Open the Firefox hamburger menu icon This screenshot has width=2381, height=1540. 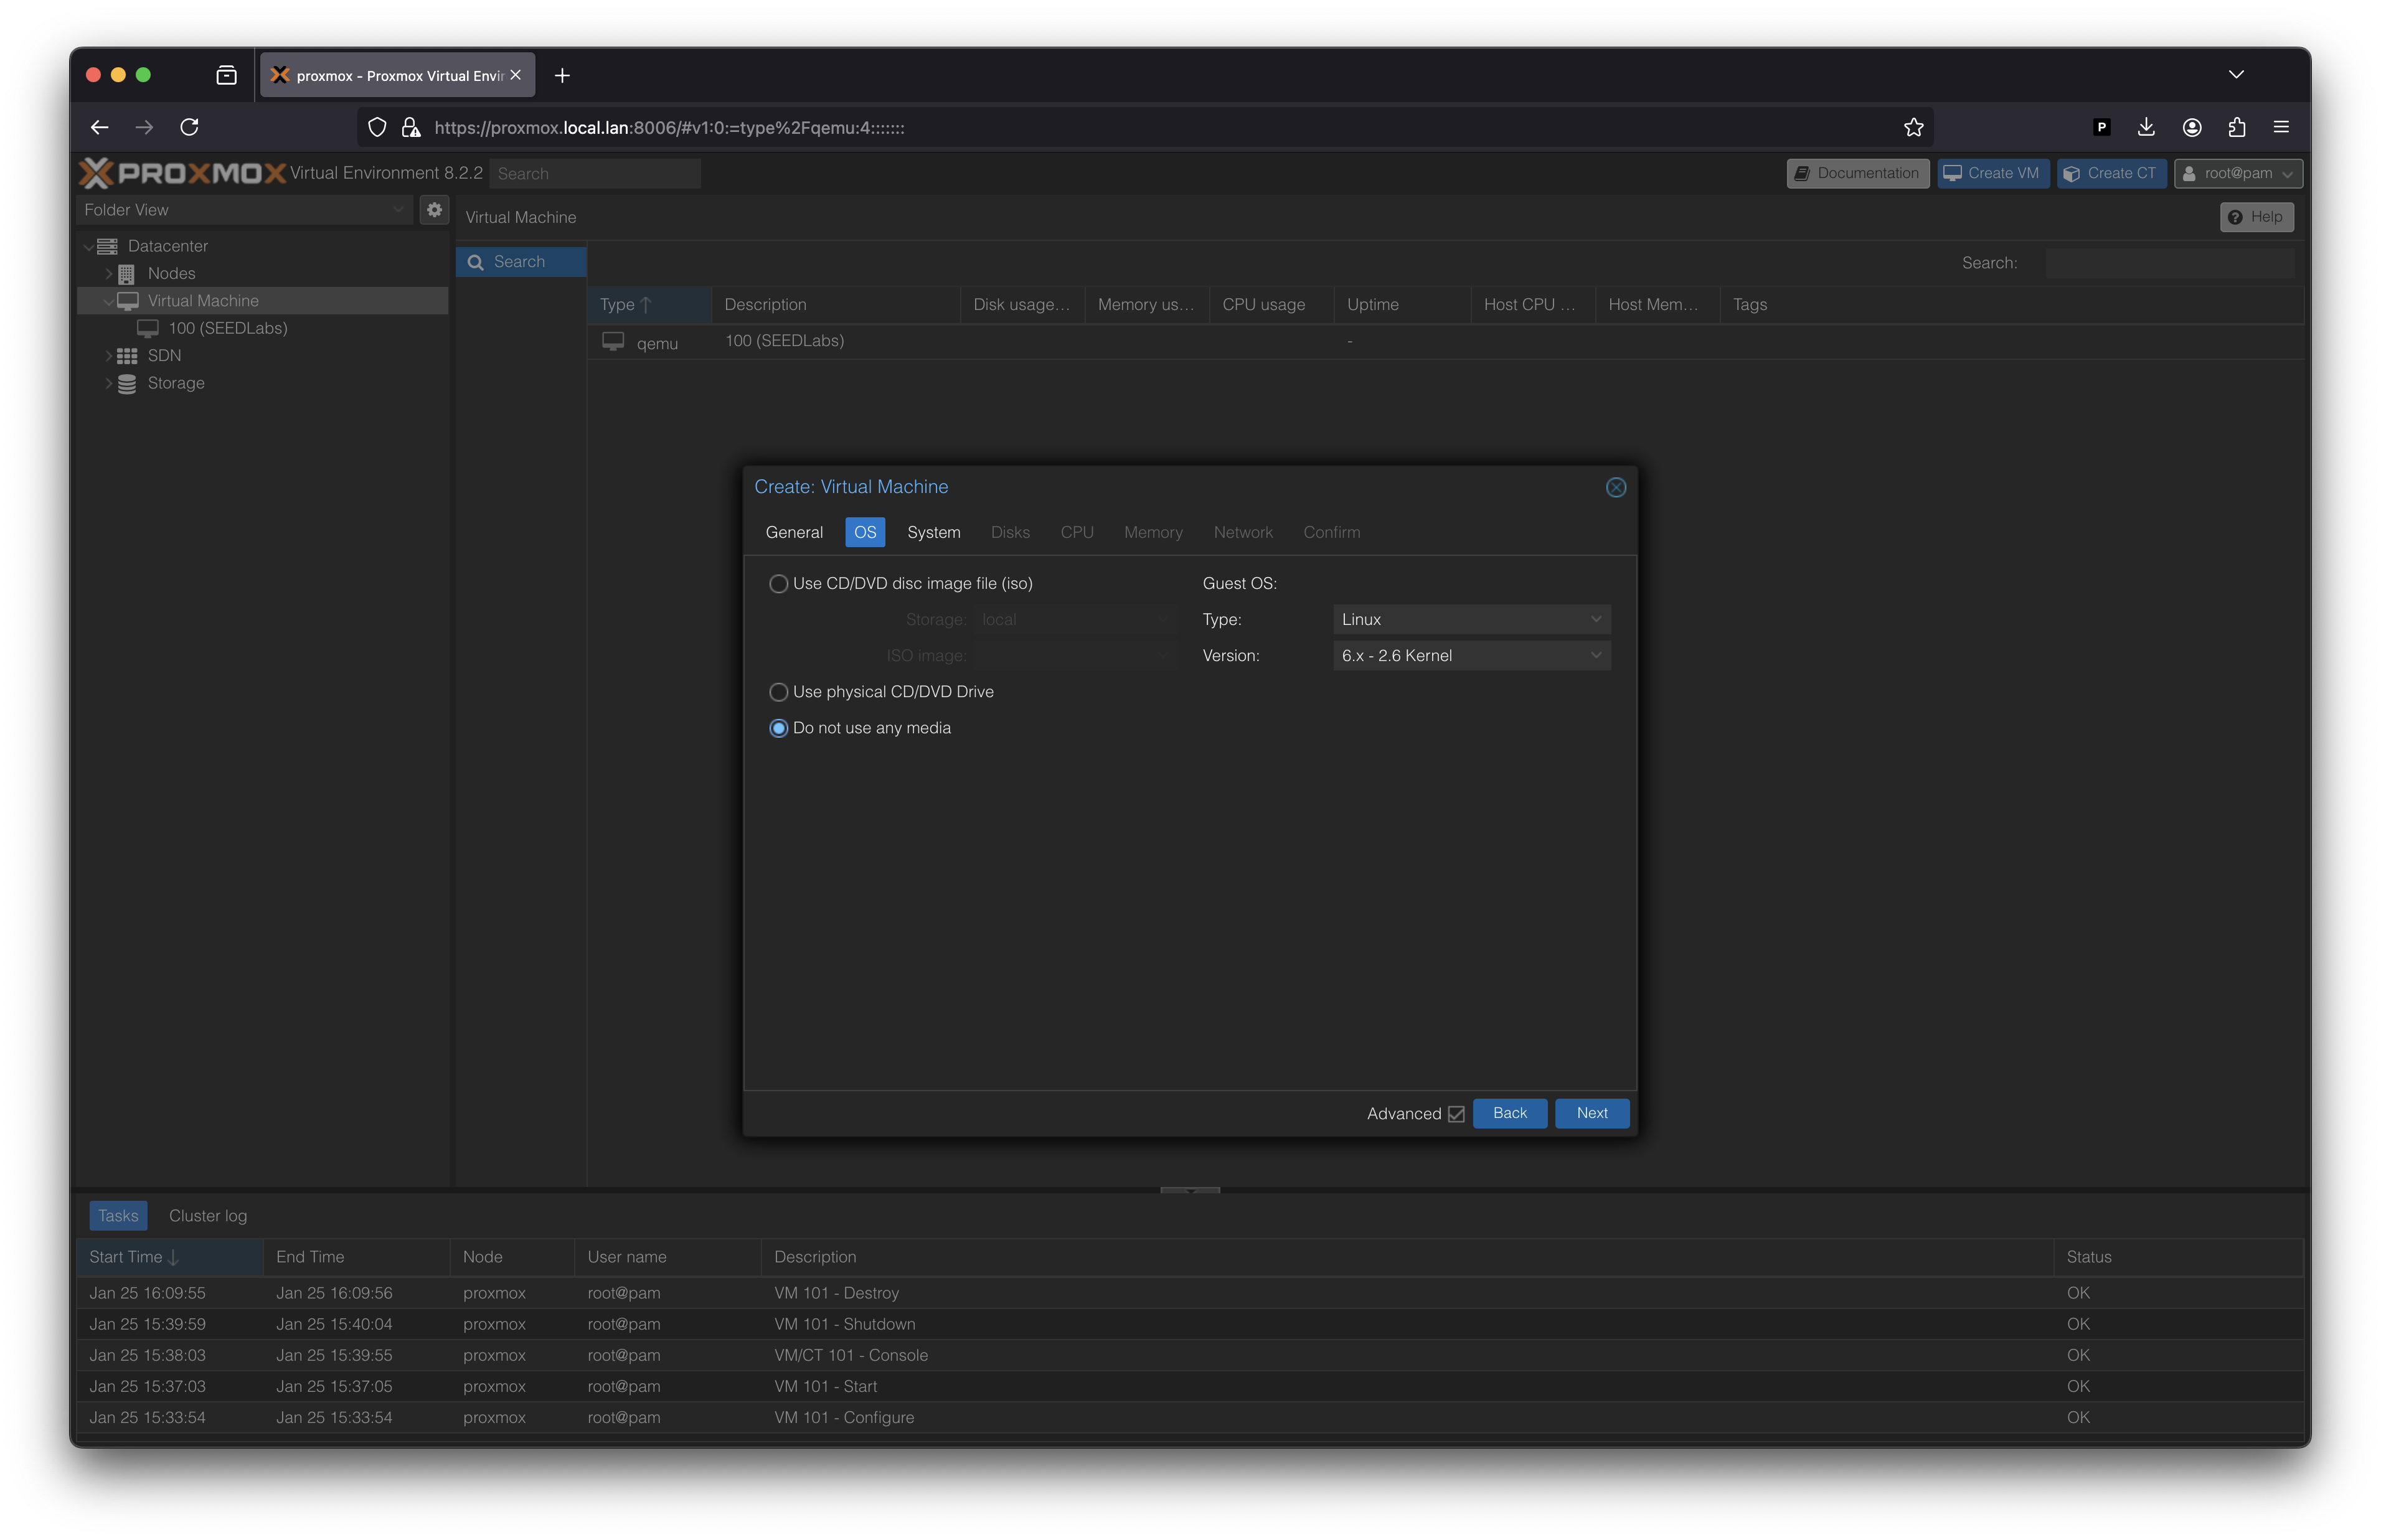click(2281, 127)
